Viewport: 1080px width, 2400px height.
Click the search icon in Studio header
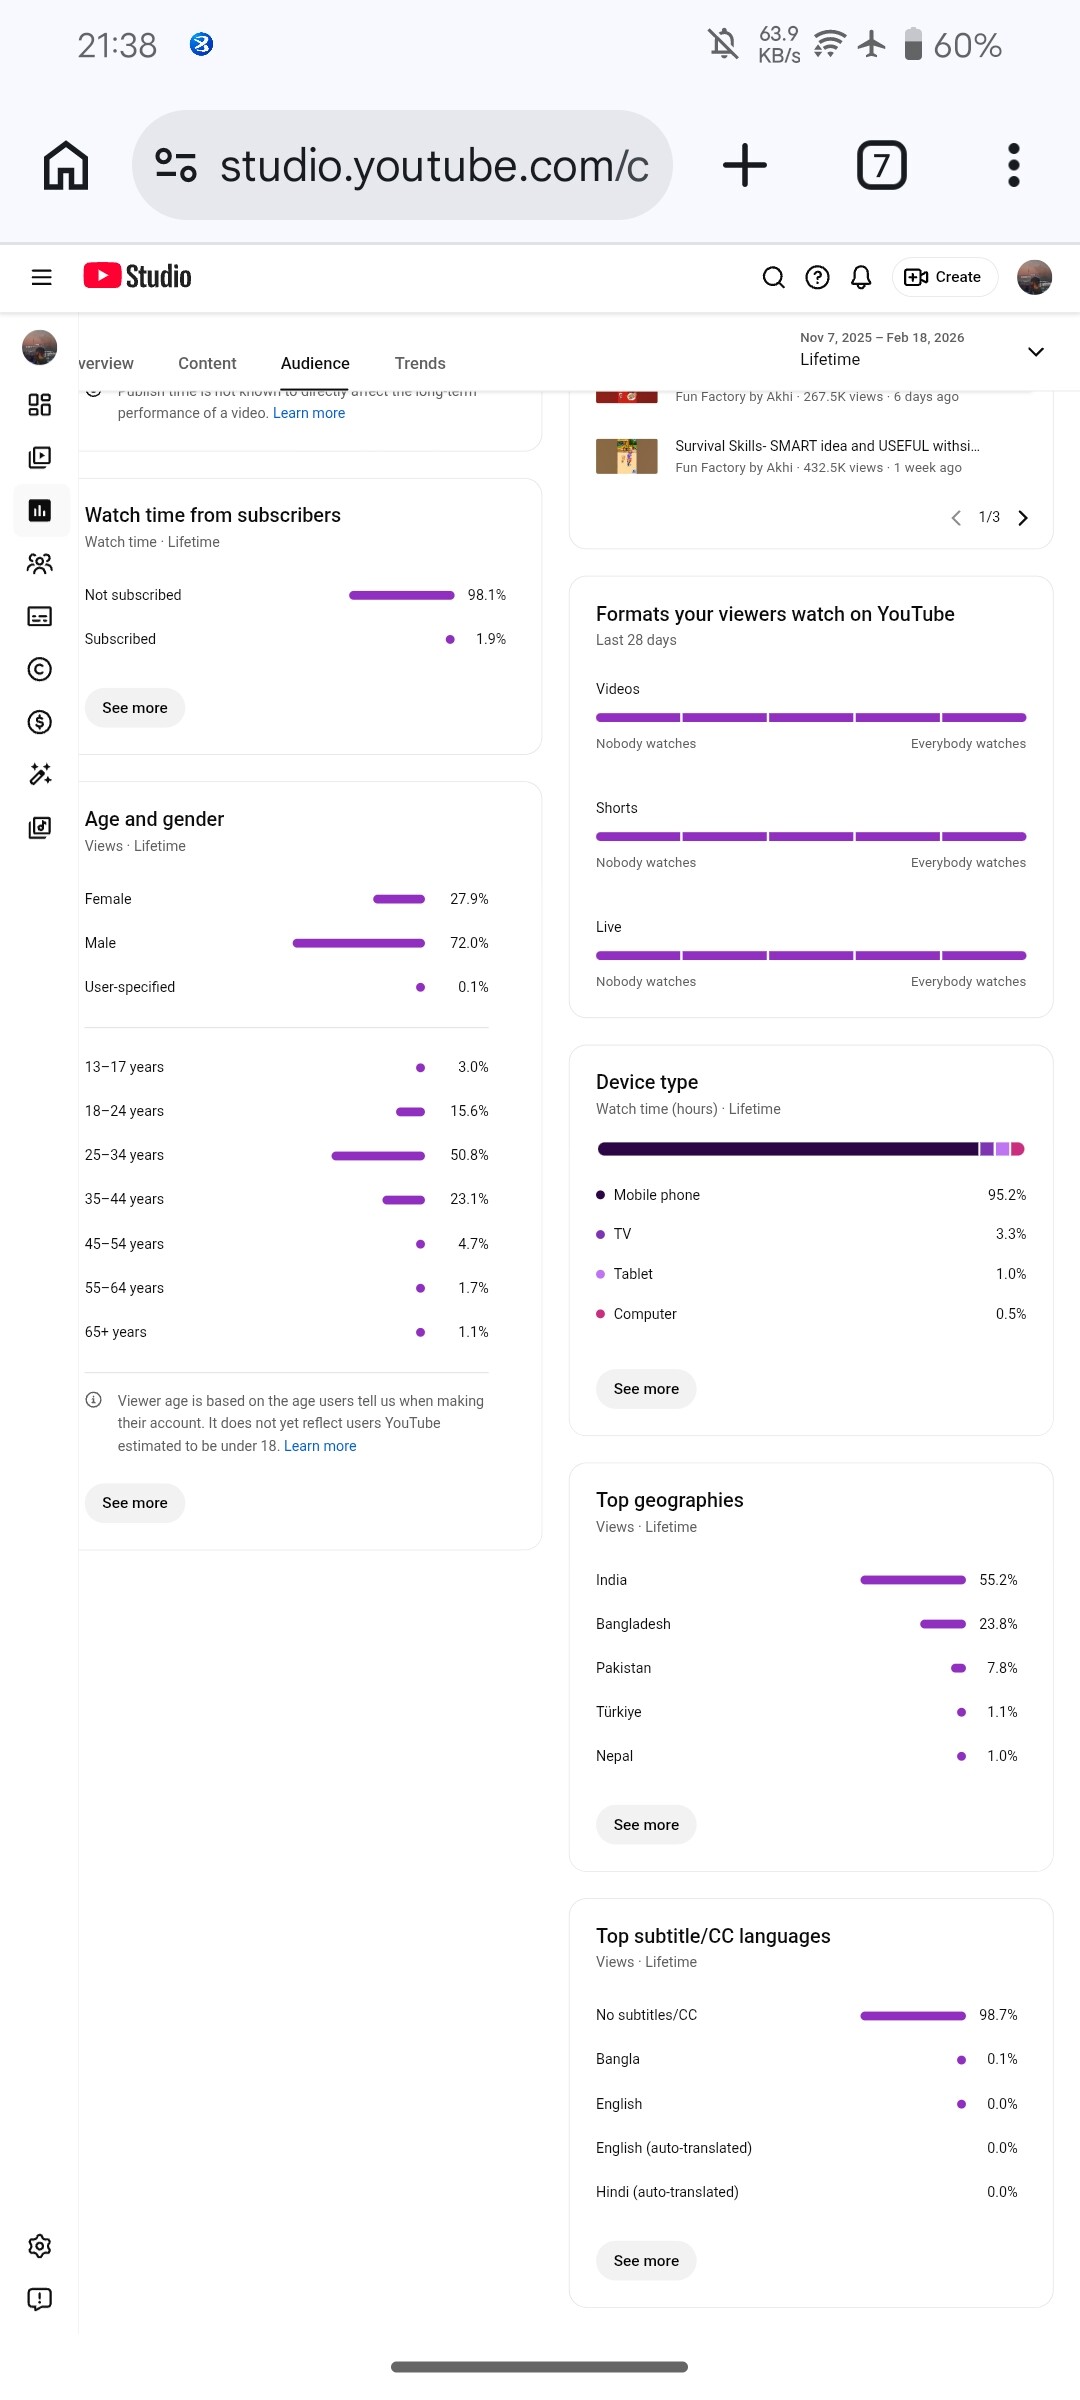point(773,277)
